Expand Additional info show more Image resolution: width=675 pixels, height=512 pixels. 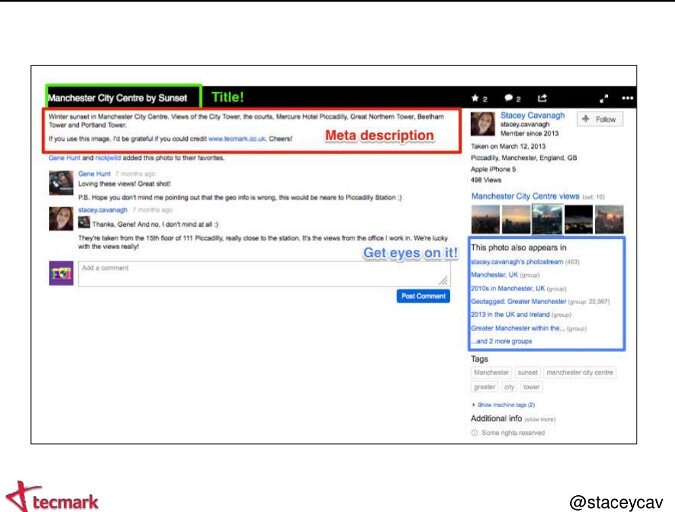[540, 419]
